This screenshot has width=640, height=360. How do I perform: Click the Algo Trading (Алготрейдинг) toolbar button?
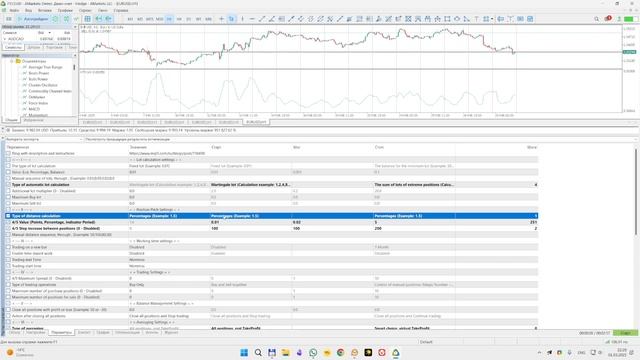point(33,19)
